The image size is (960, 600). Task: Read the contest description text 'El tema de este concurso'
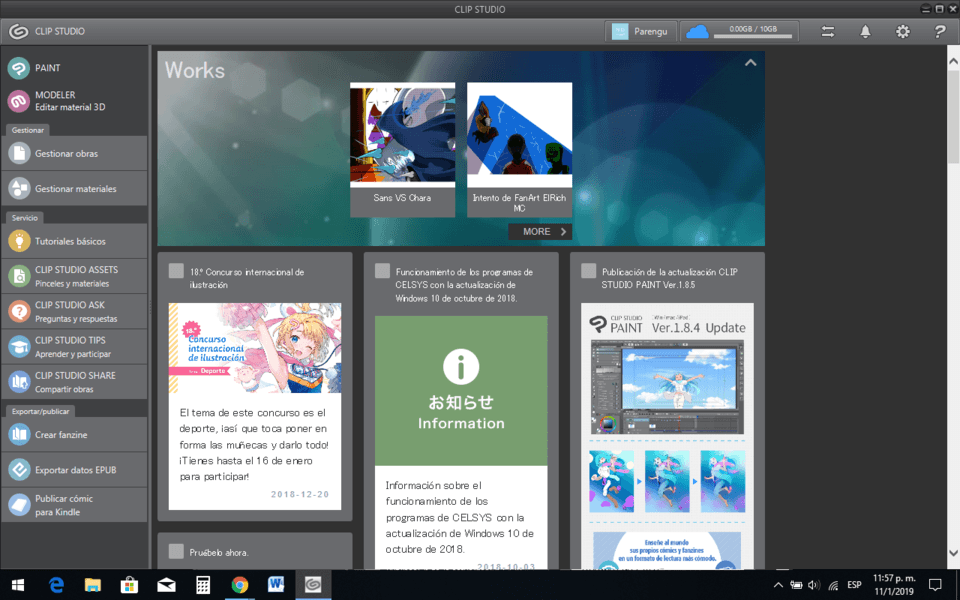tap(254, 444)
